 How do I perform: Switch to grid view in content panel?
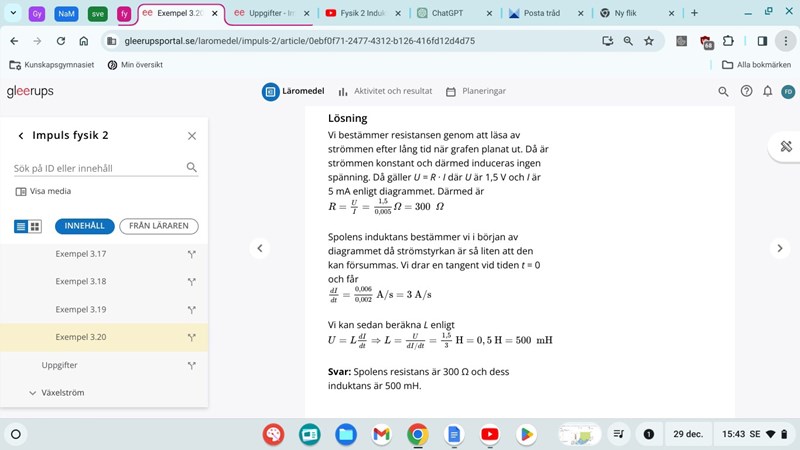coord(35,227)
